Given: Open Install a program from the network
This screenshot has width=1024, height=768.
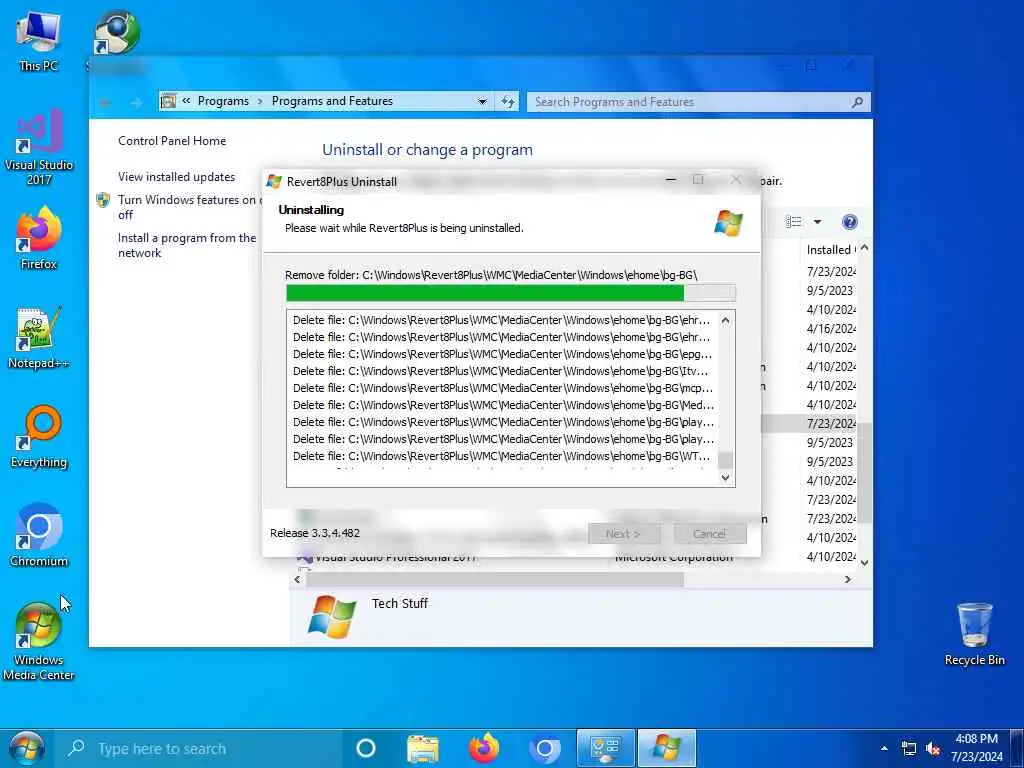Looking at the screenshot, I should point(187,245).
